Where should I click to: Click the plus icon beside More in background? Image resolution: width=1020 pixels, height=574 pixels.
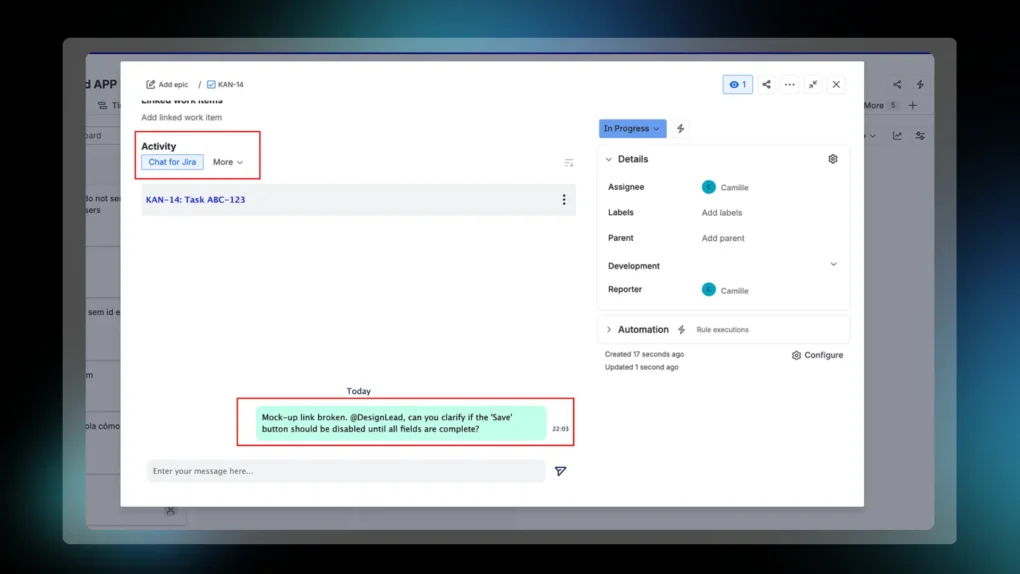click(x=913, y=105)
